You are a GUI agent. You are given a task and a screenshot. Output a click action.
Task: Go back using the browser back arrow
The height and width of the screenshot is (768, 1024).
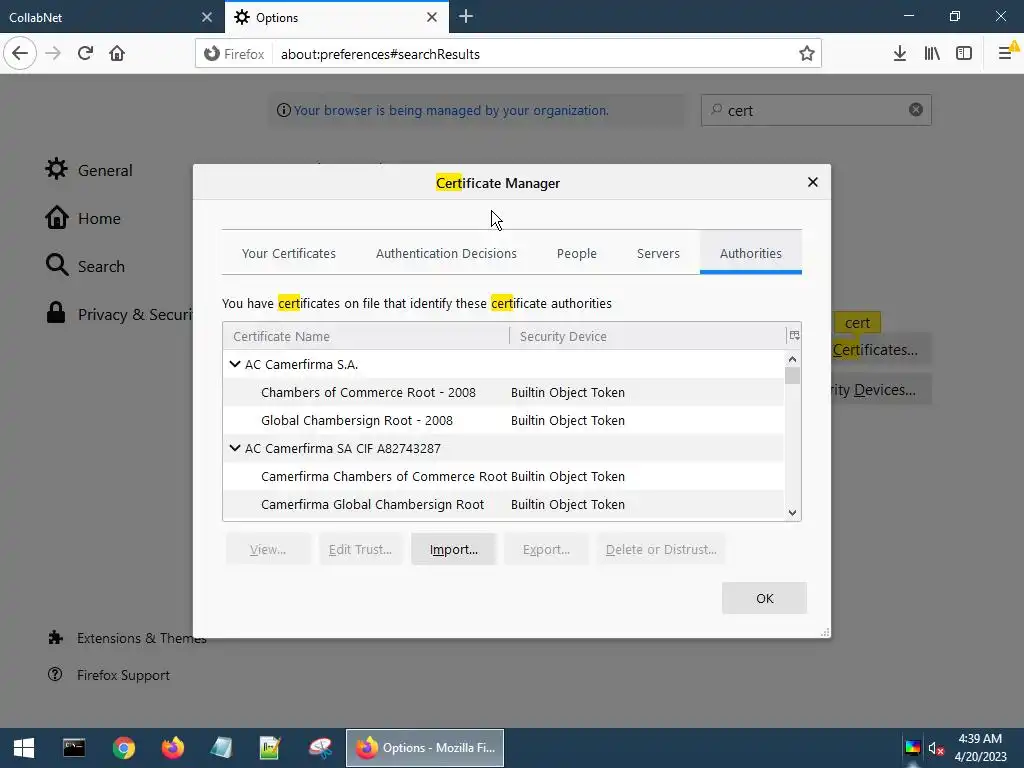[20, 54]
